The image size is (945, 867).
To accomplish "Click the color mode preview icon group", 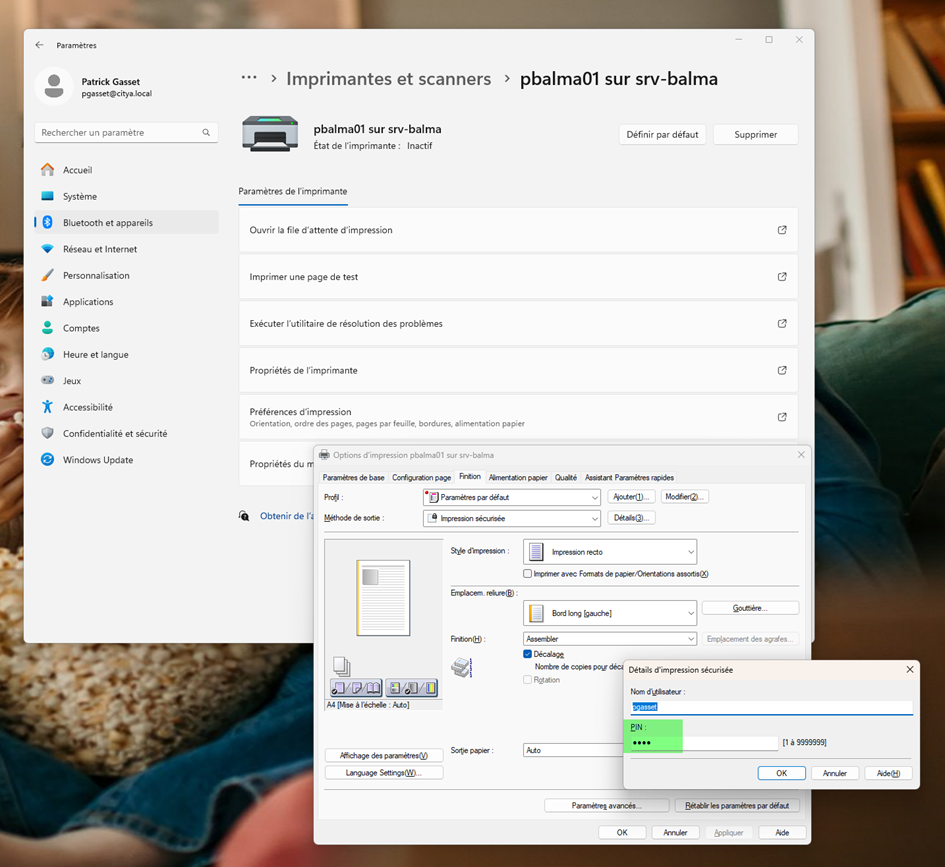I will point(412,688).
